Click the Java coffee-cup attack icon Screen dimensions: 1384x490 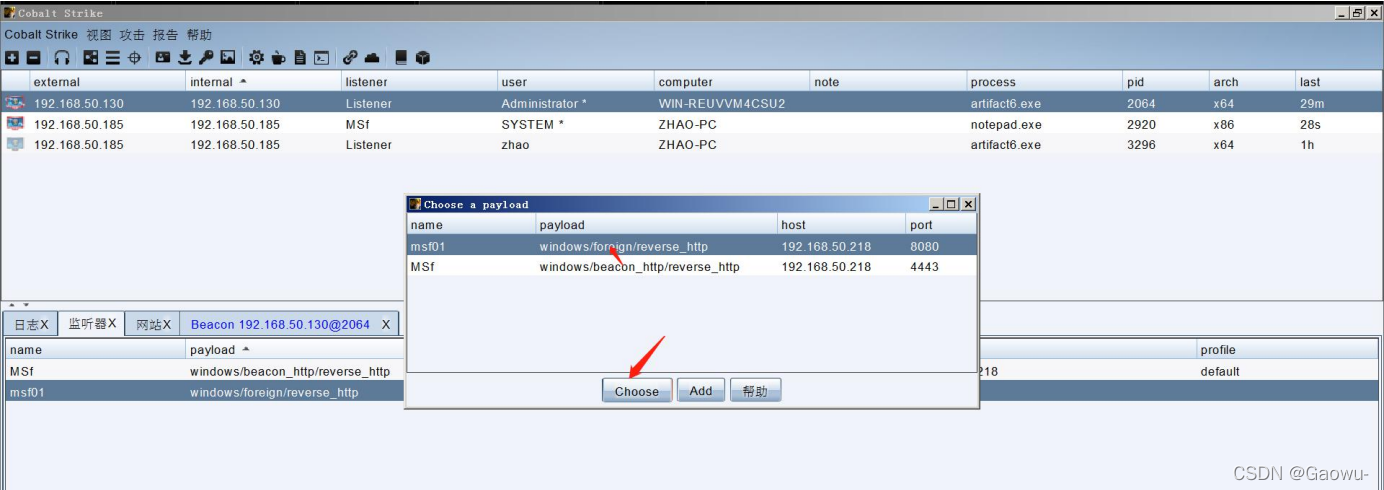tap(278, 58)
